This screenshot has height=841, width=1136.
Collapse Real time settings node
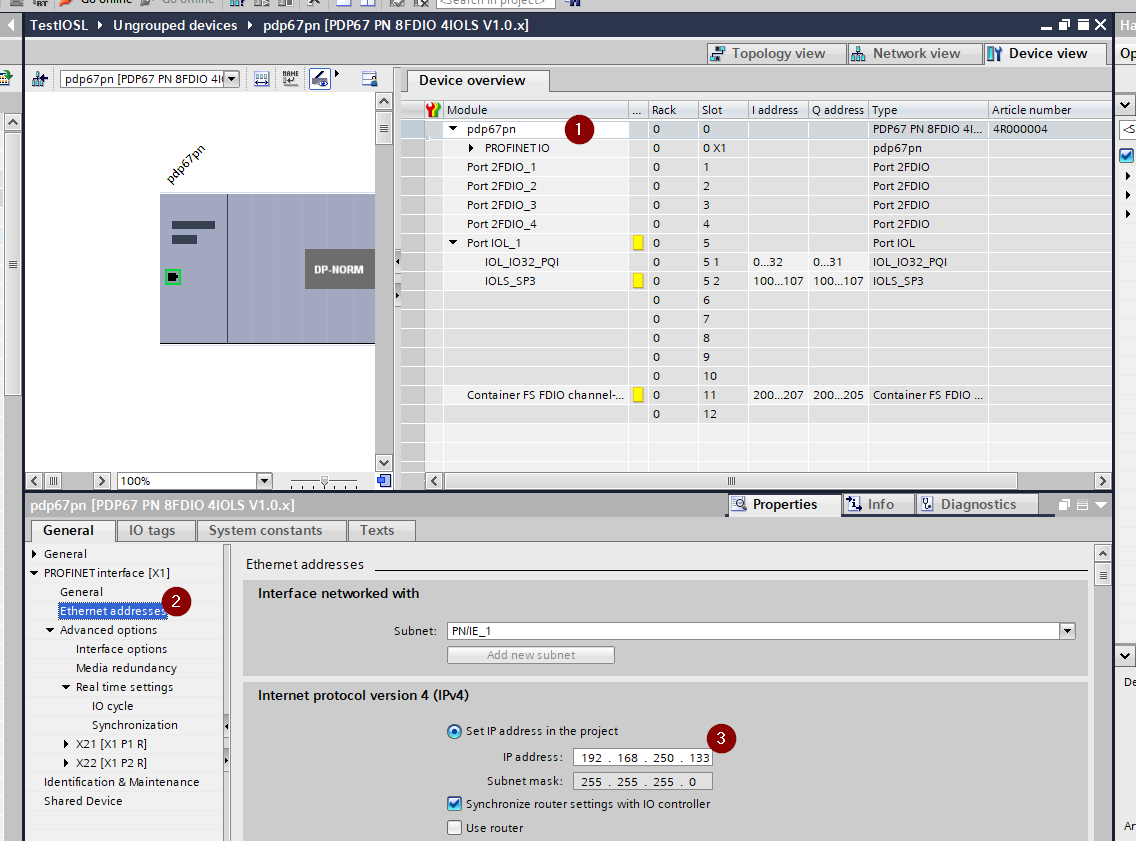click(x=66, y=687)
